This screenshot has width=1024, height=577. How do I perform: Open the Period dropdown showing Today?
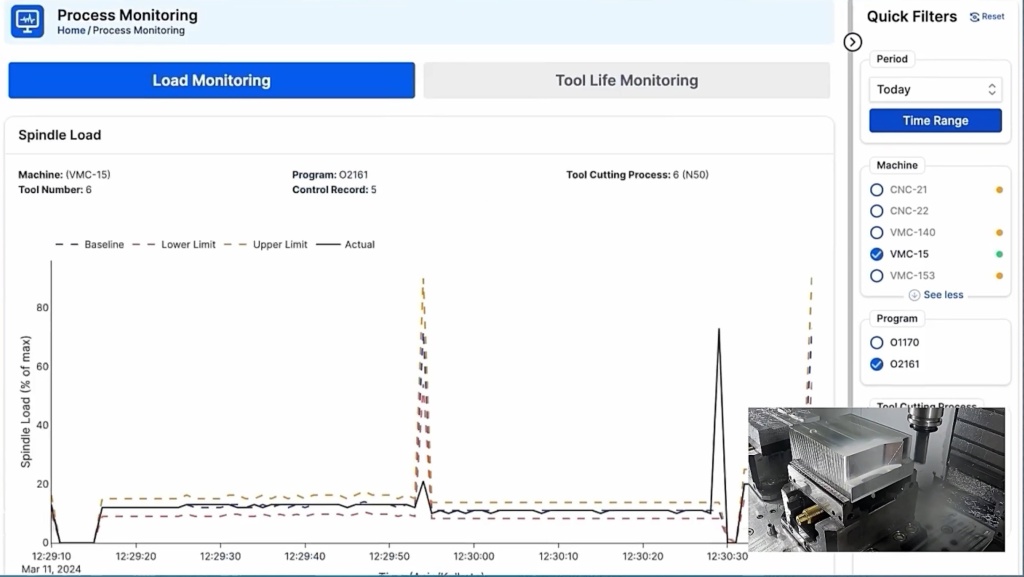click(x=935, y=89)
